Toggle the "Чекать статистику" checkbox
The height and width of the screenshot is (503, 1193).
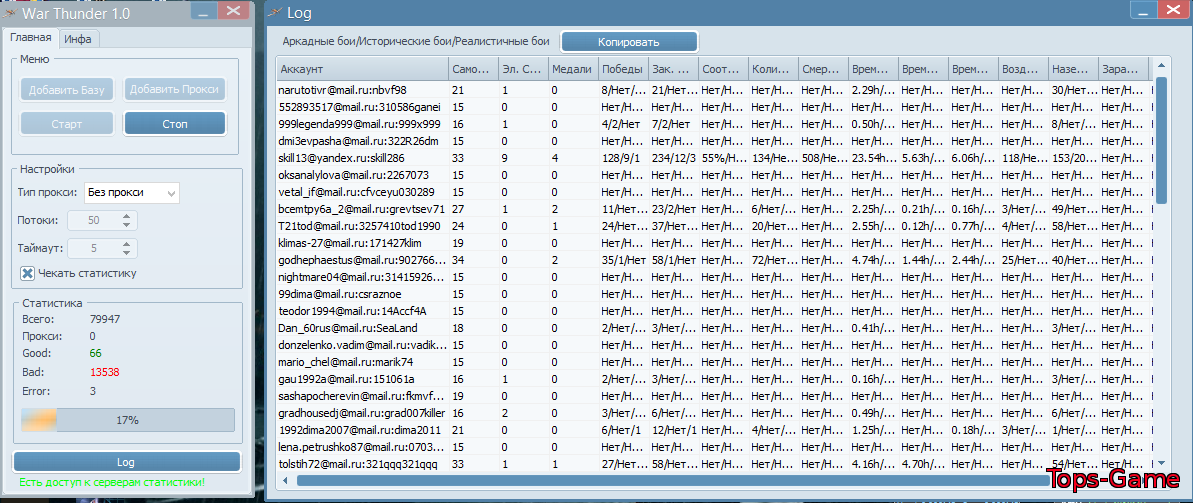28,273
